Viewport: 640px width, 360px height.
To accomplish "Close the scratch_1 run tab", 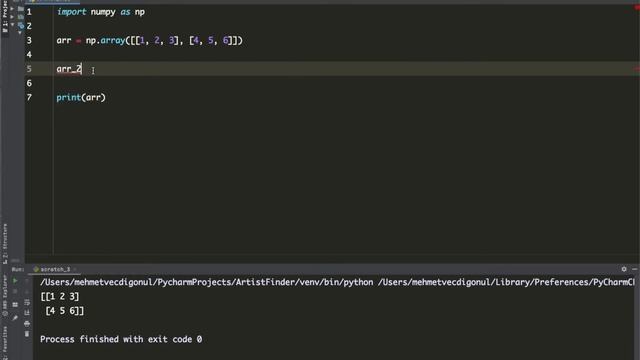I will (75, 269).
